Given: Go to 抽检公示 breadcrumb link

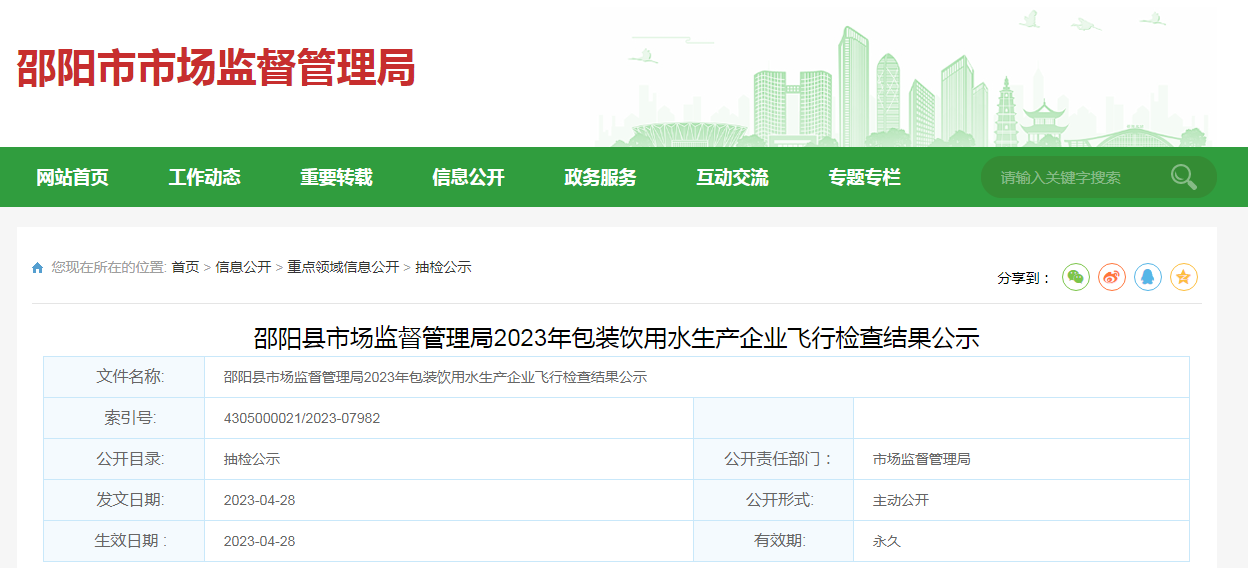Looking at the screenshot, I should pos(443,267).
